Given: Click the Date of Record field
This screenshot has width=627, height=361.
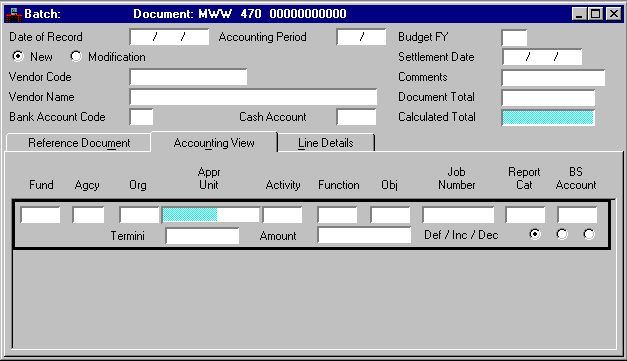Looking at the screenshot, I should (169, 37).
